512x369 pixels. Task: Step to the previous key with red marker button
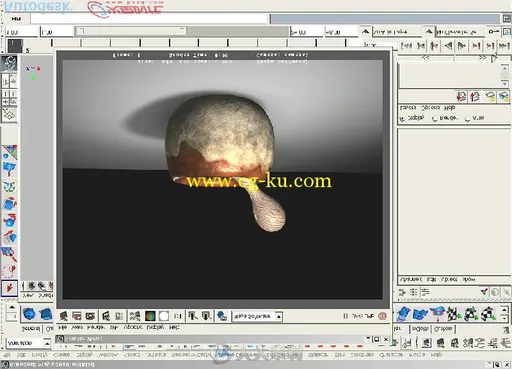coord(434,46)
